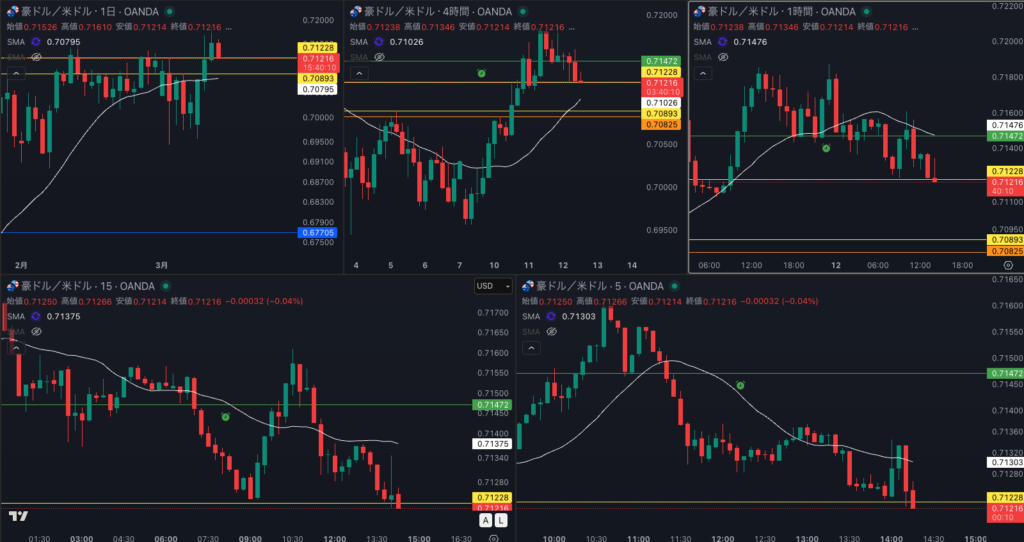Click the purple SMA refresh icon on 4時間 chart

click(x=379, y=42)
